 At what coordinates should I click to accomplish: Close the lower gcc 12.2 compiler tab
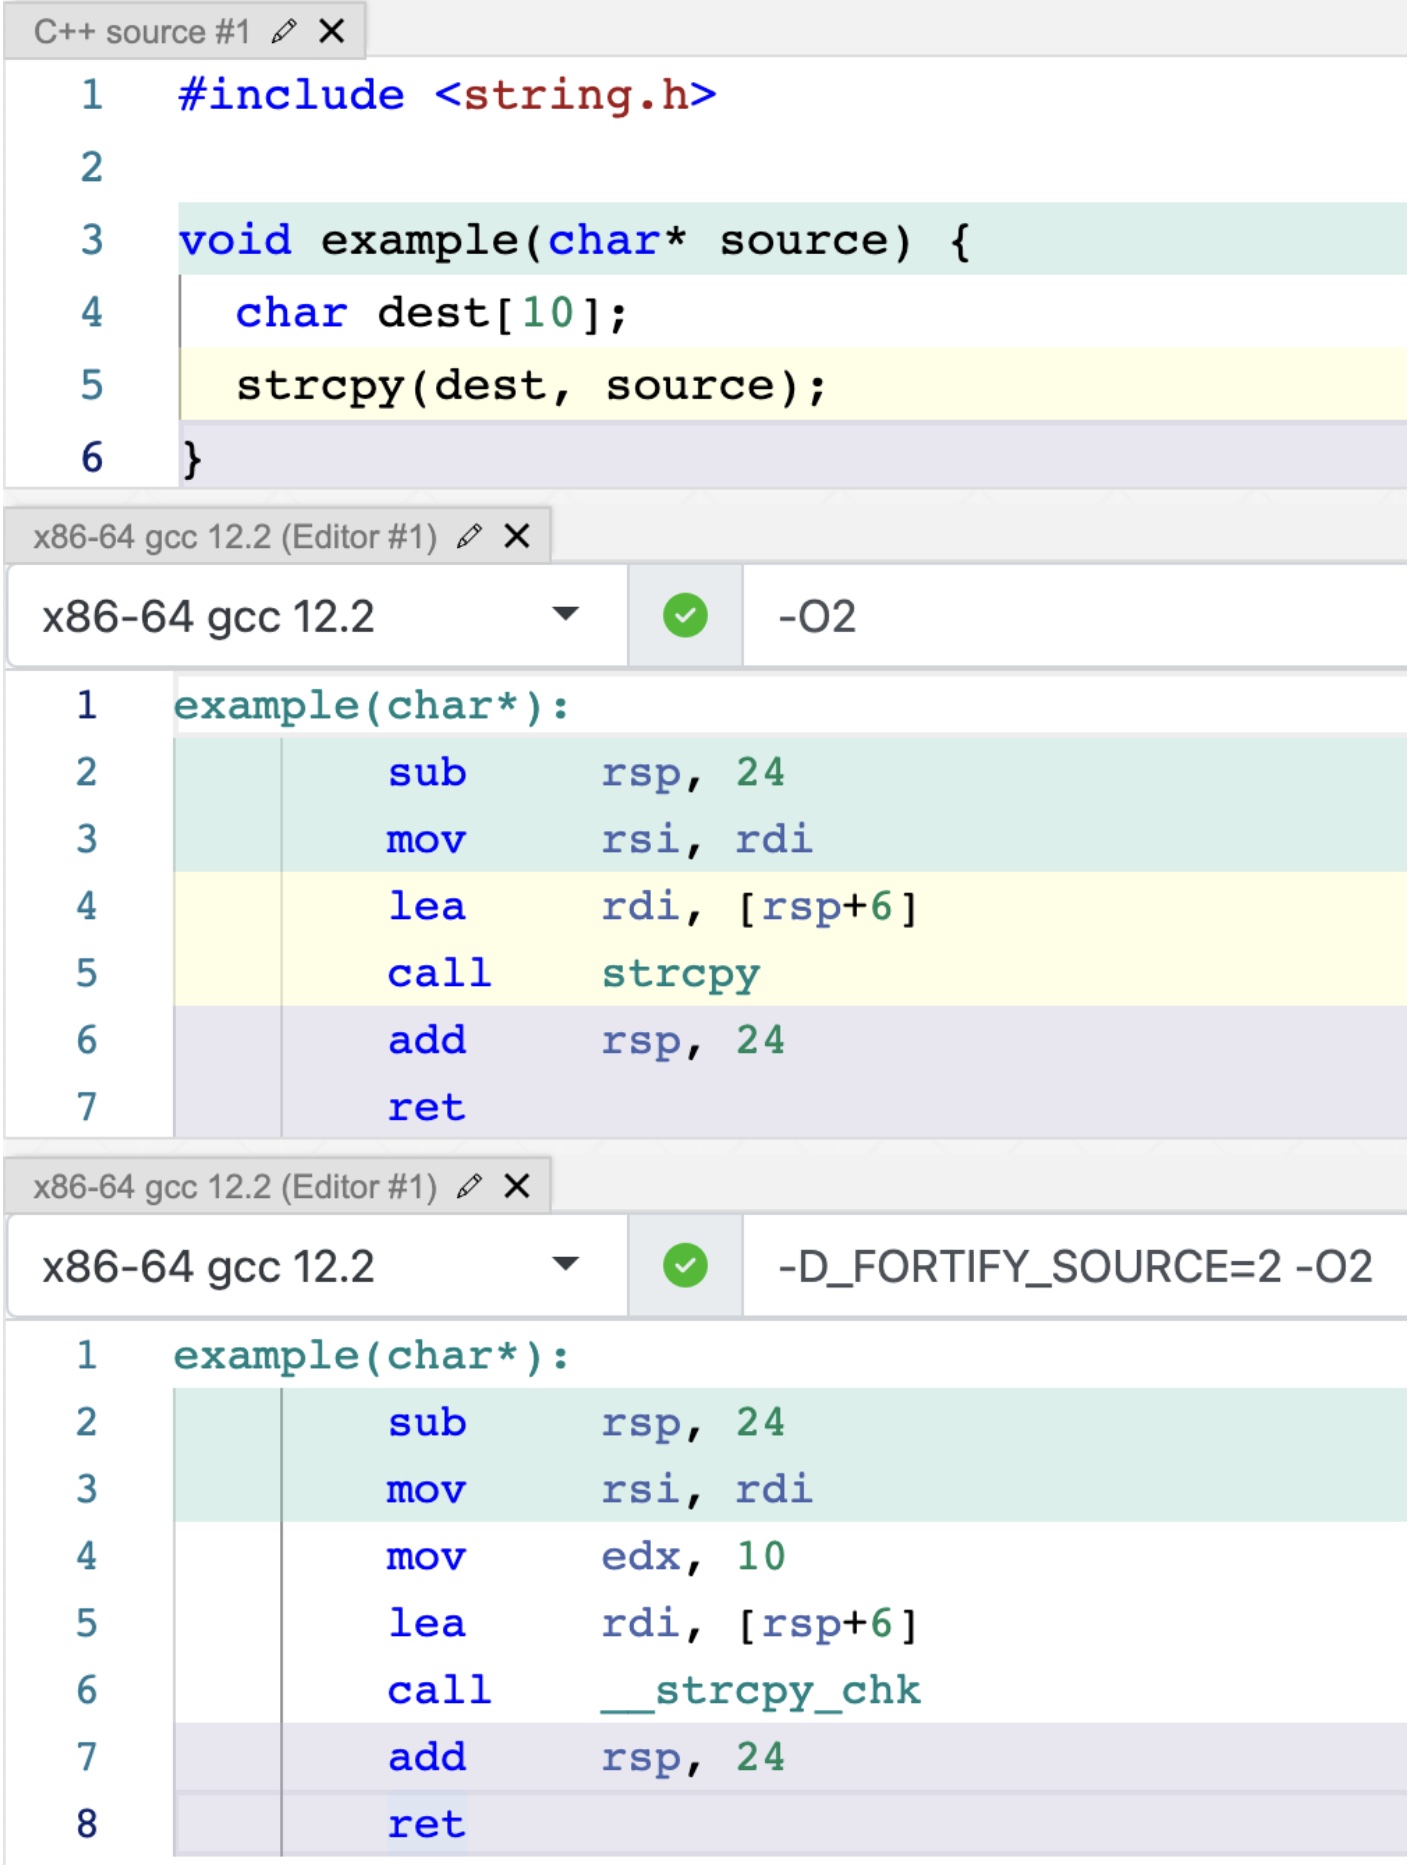[x=517, y=1187]
